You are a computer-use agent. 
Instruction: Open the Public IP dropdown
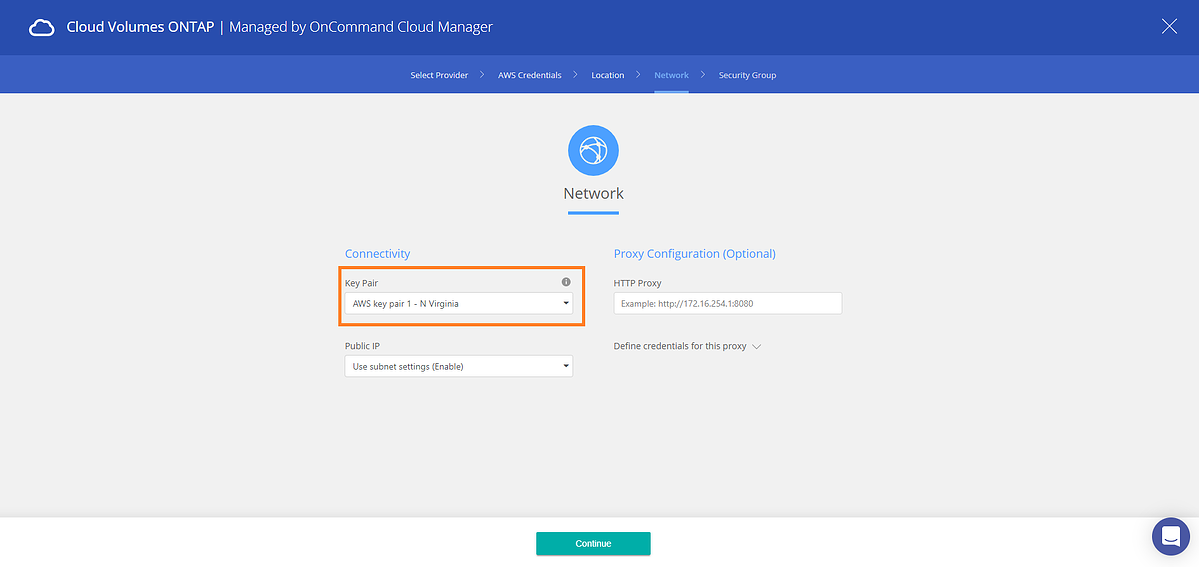(458, 367)
